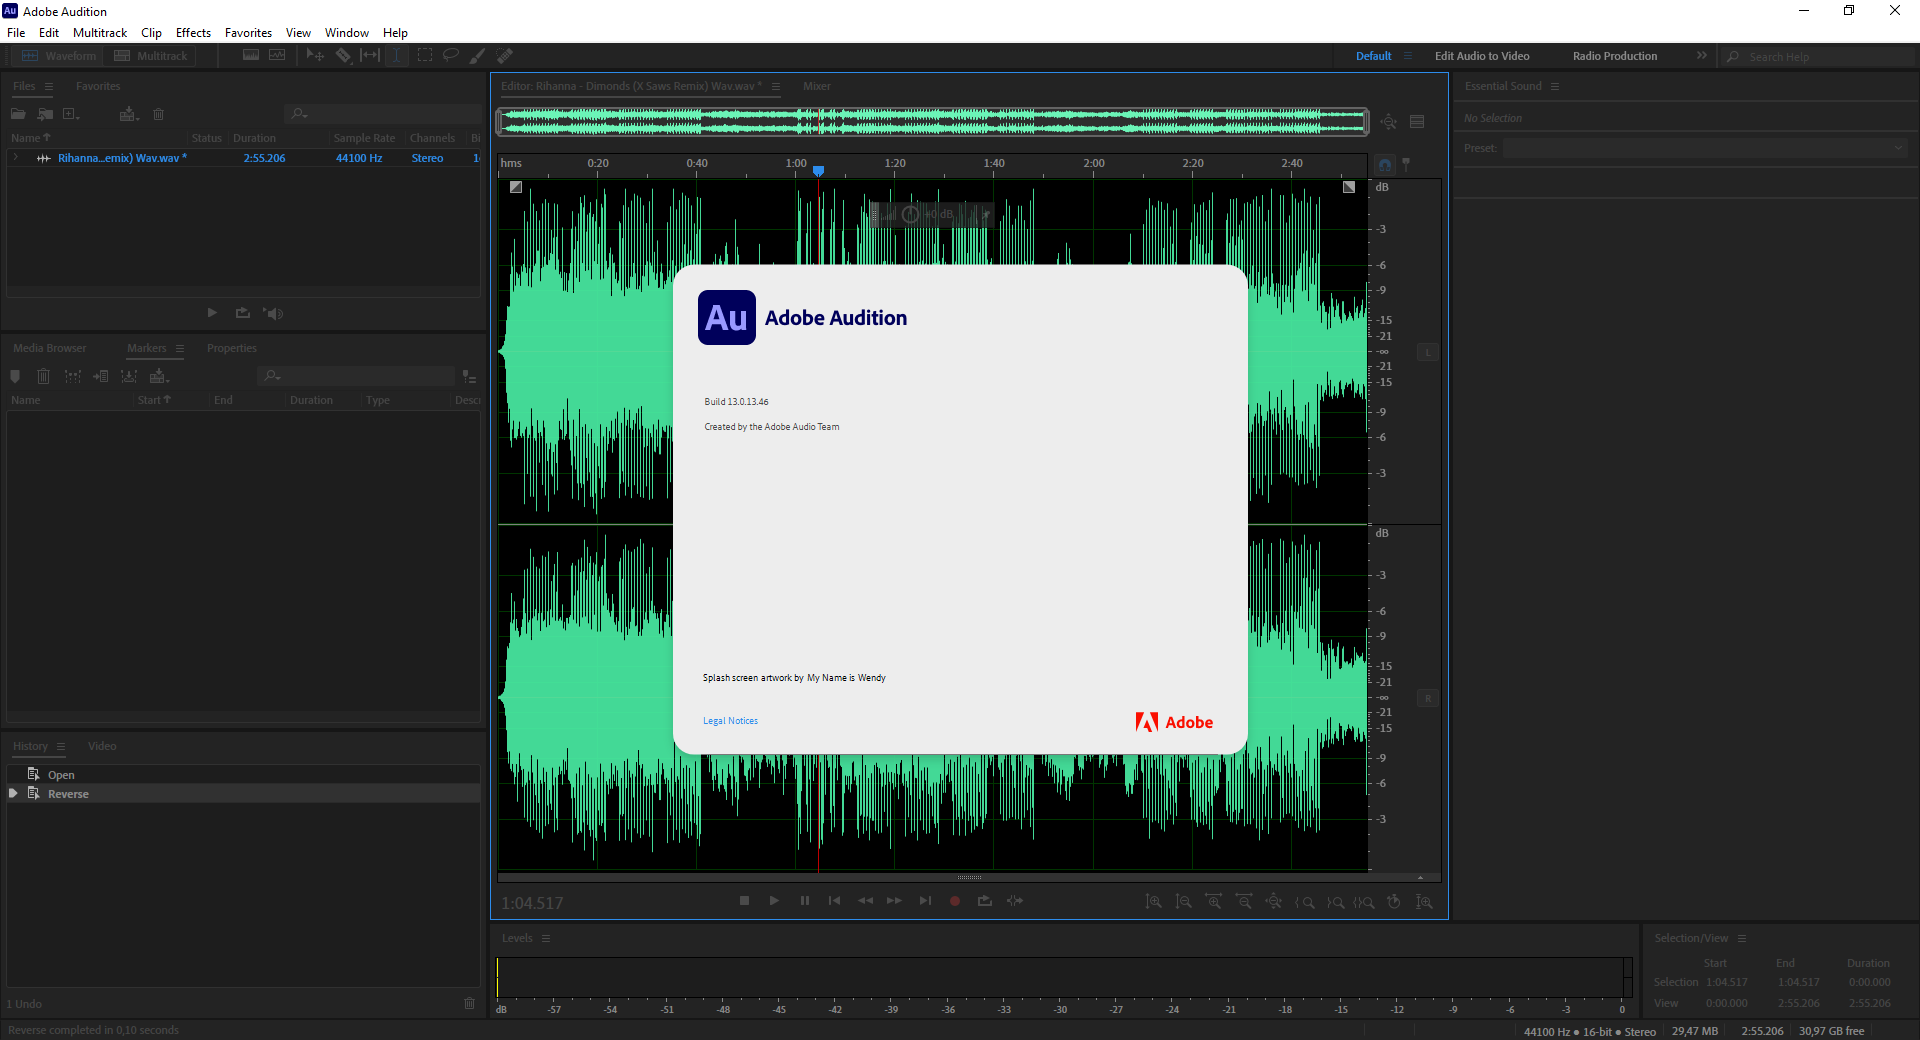Click Zoom In Amplitude icon
The width and height of the screenshot is (1920, 1040).
tap(1154, 902)
